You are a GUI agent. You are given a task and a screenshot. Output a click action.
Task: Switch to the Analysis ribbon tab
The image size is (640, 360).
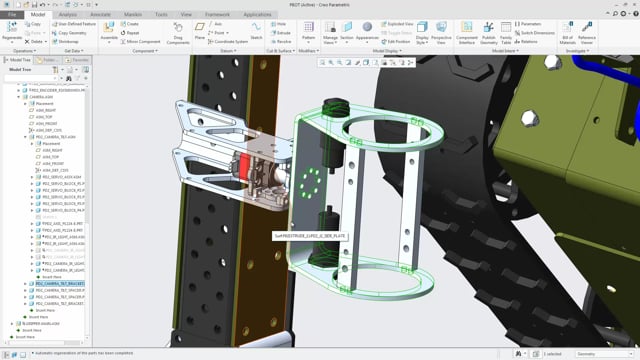[68, 14]
